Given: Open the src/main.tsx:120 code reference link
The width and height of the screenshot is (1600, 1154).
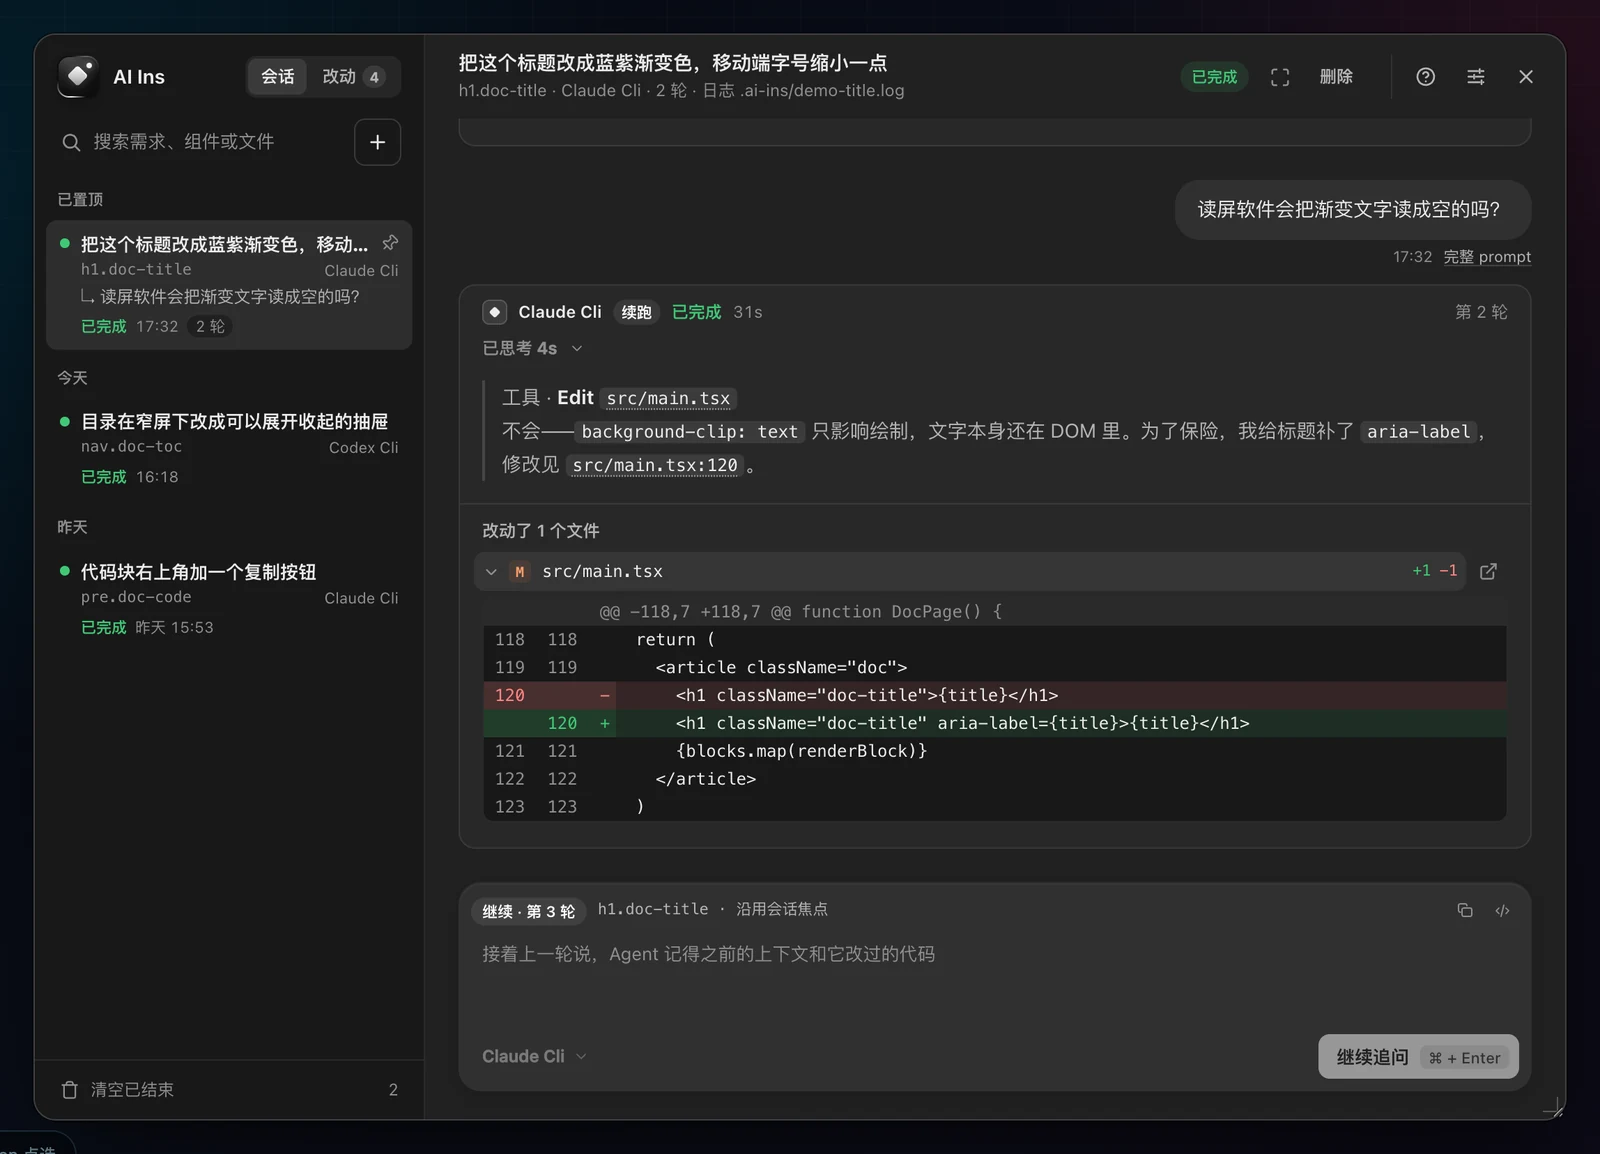Looking at the screenshot, I should tap(655, 465).
